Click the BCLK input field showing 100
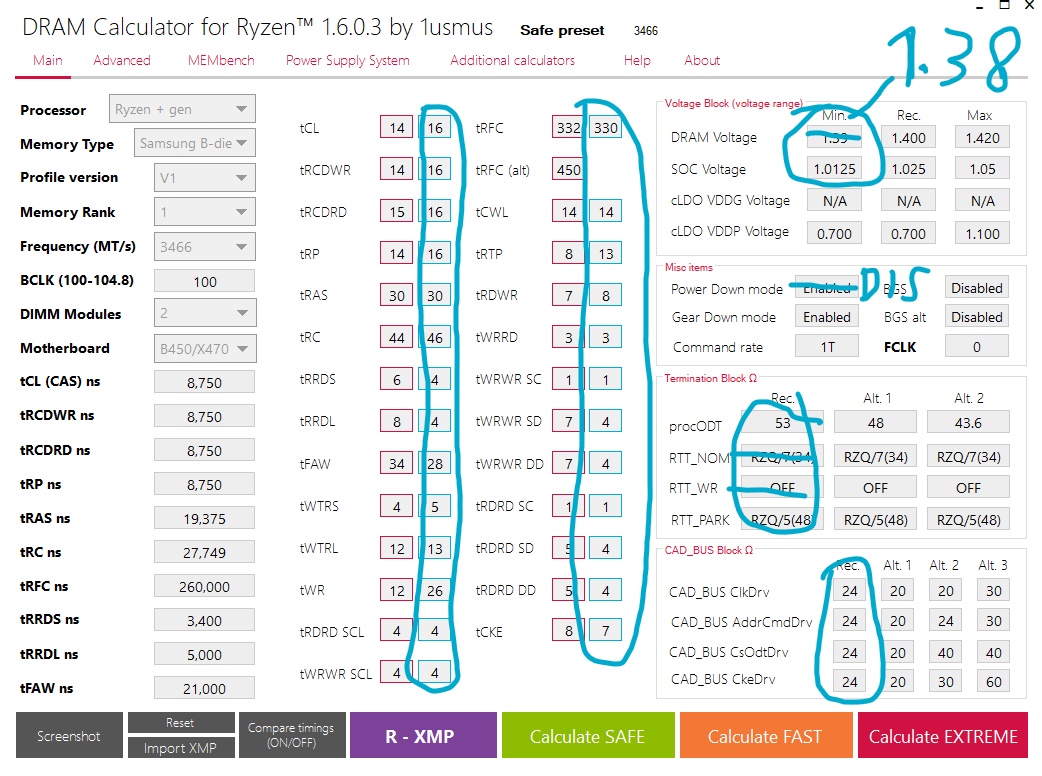The height and width of the screenshot is (776, 1042). click(x=205, y=281)
